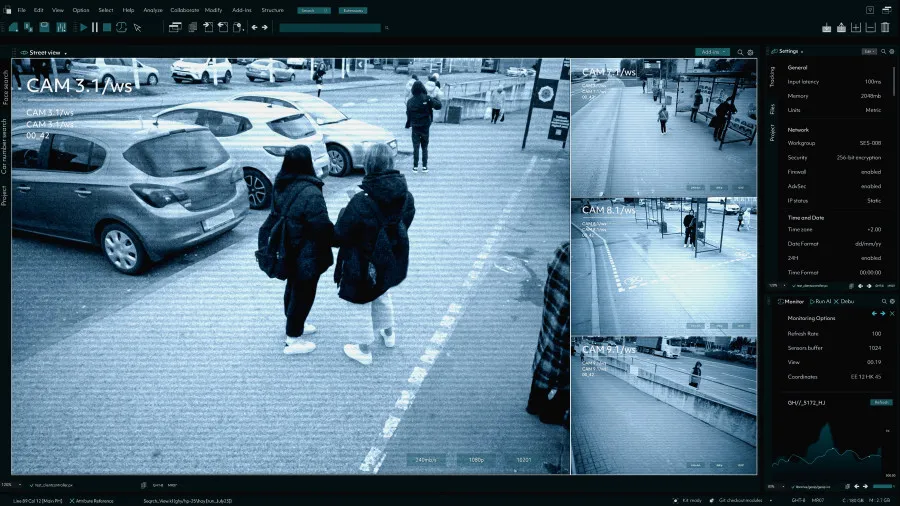Viewport: 900px width, 506px height.
Task: Click the Refresh button in Monitor panel
Action: 880,402
